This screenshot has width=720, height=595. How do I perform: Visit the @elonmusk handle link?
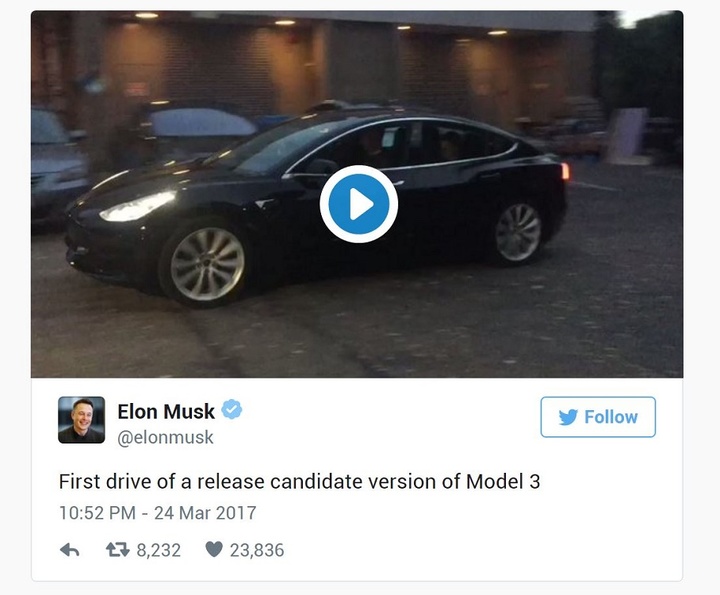[x=165, y=438]
